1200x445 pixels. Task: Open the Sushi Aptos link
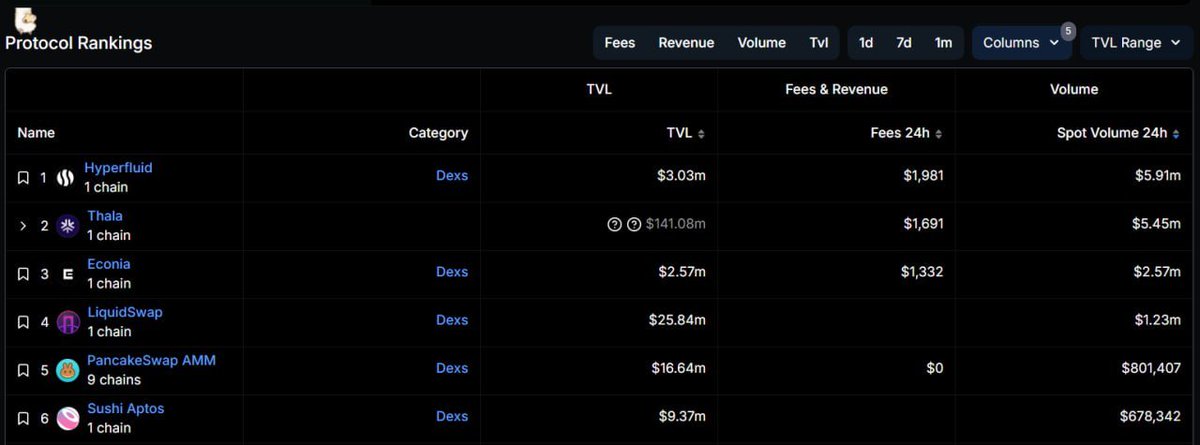click(125, 408)
